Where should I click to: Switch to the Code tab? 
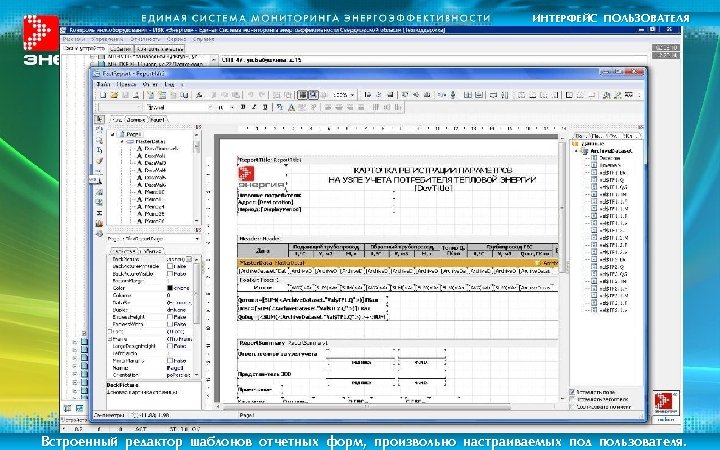117,119
